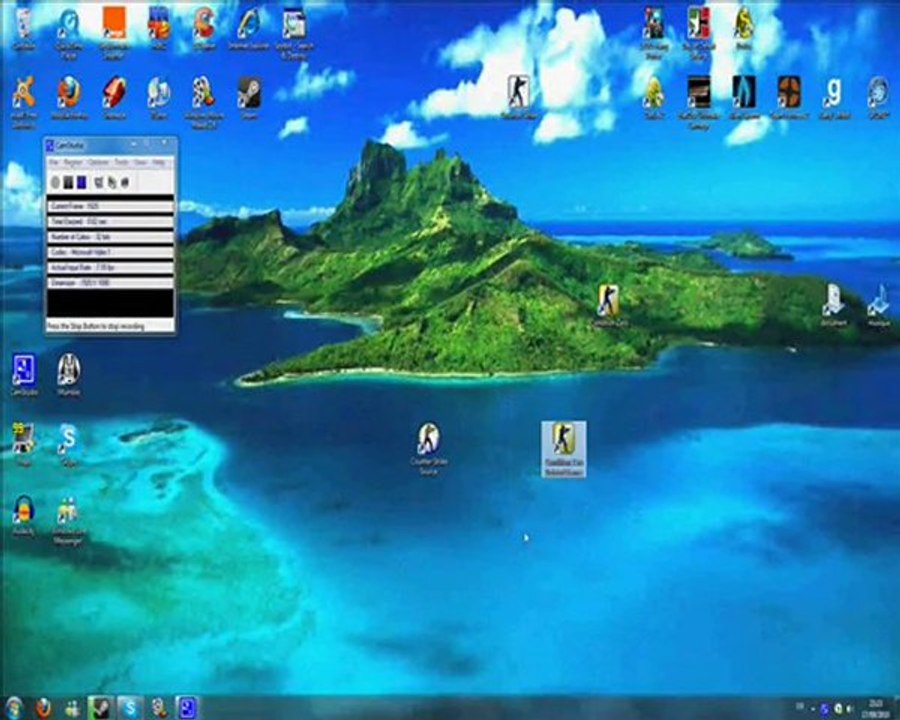
Task: Select the CamStudio desktop shortcut
Action: pyautogui.click(x=24, y=376)
